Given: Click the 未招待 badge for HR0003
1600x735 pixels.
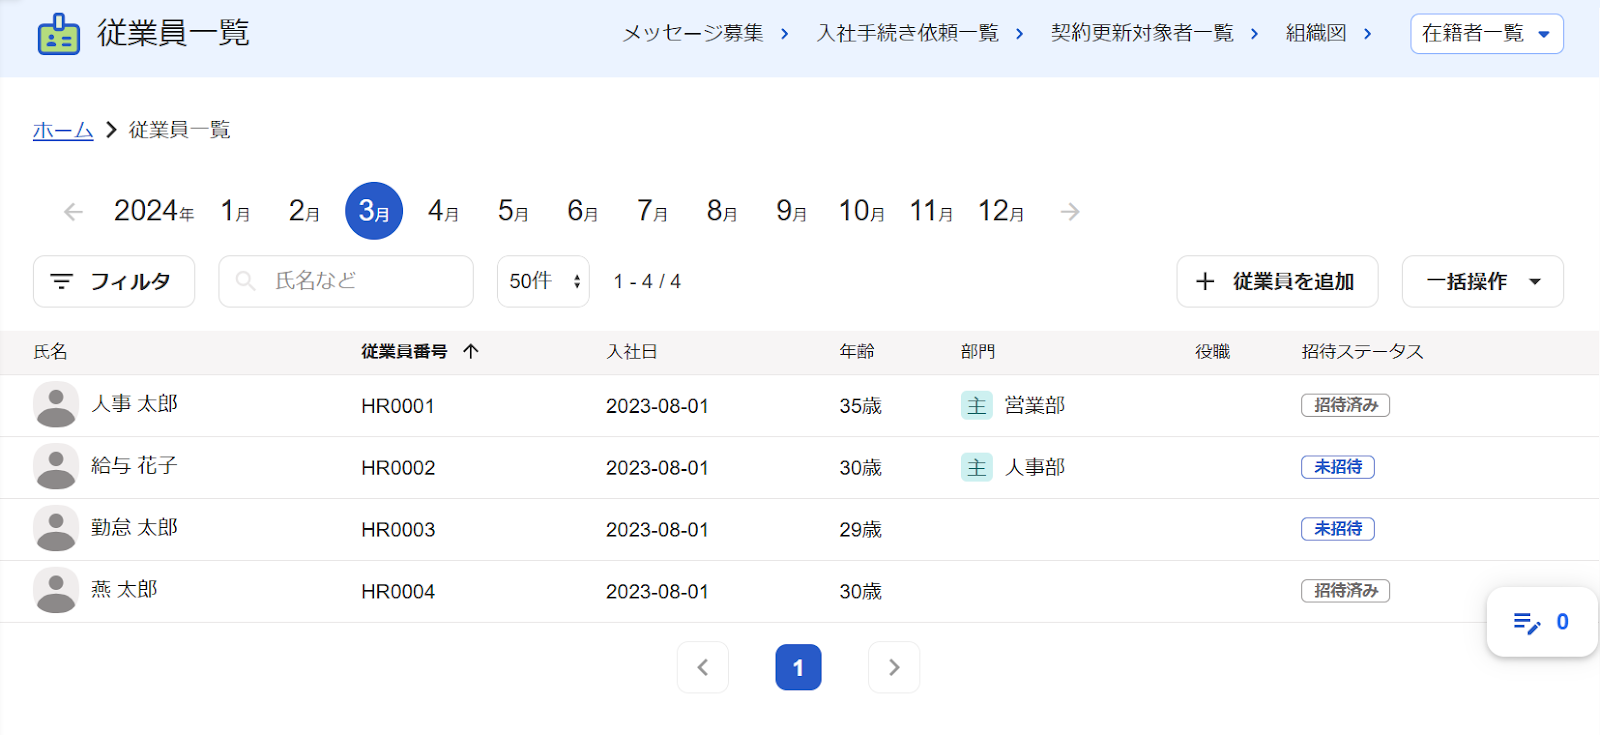Looking at the screenshot, I should tap(1338, 529).
